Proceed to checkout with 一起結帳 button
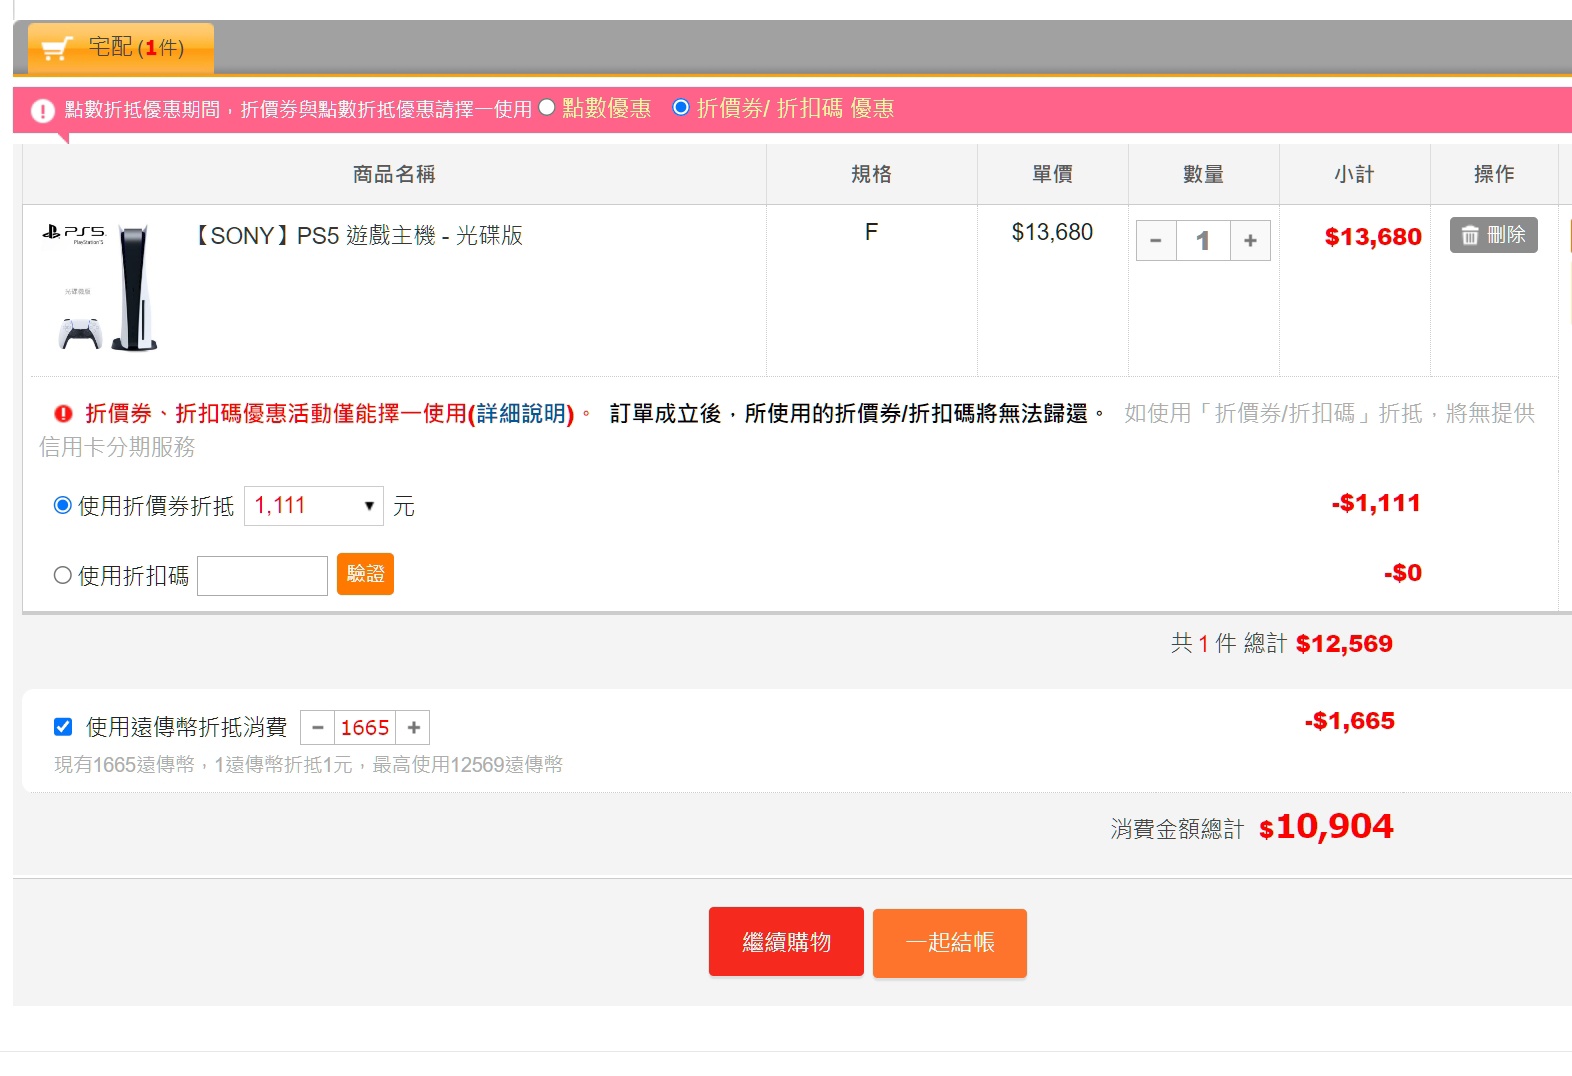This screenshot has width=1572, height=1076. pos(950,943)
